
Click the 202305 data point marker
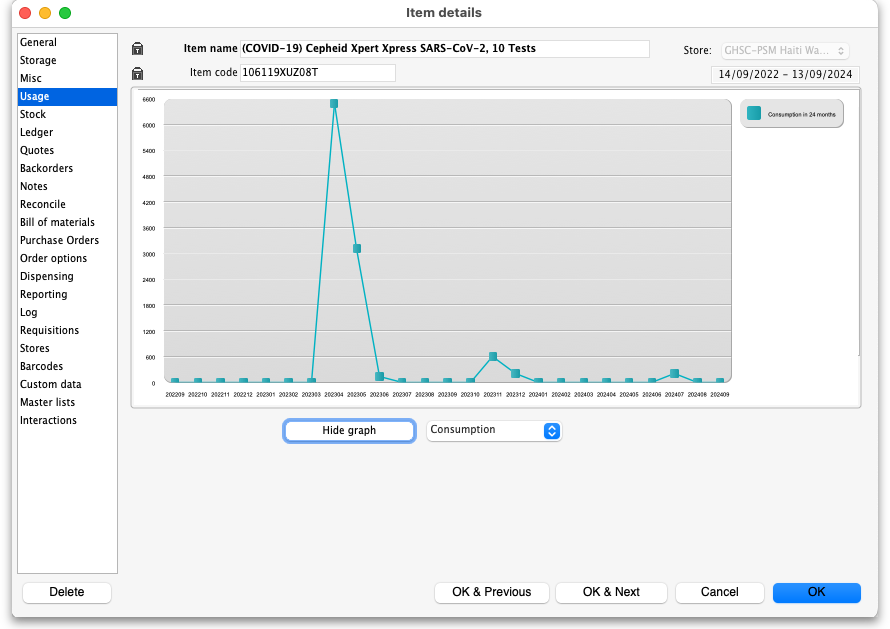click(357, 248)
